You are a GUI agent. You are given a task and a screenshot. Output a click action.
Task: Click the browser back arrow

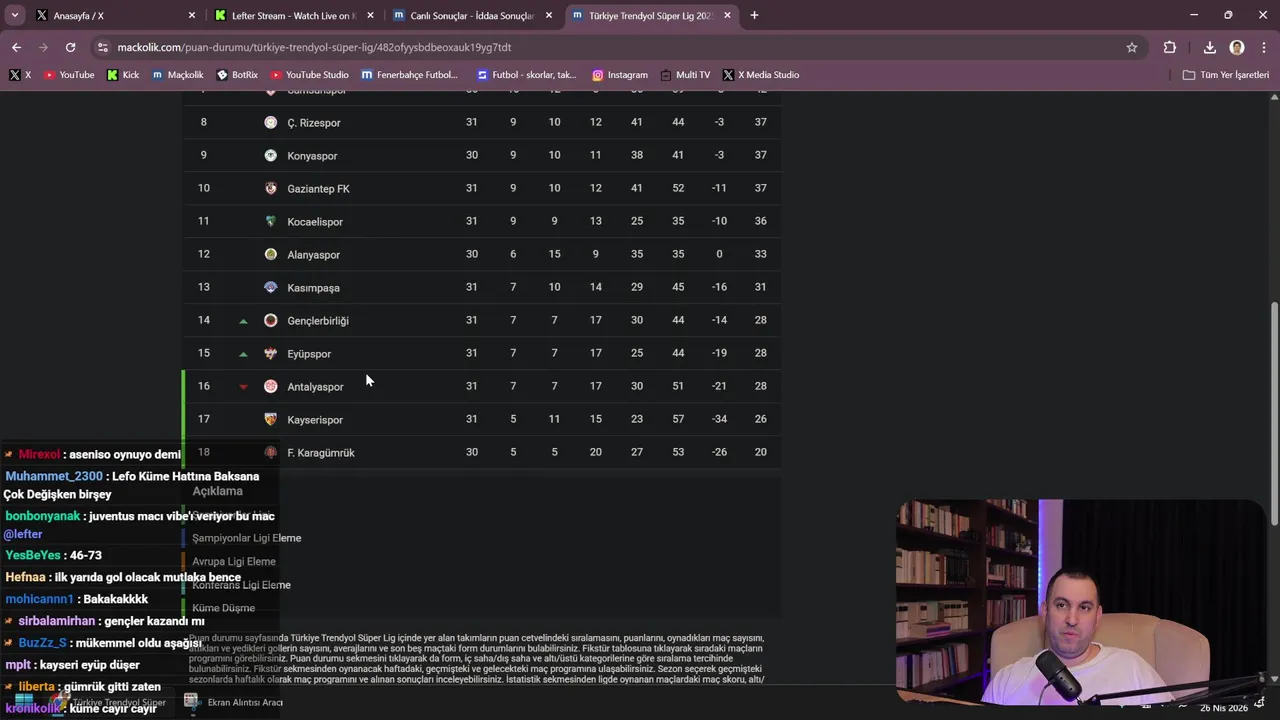(16, 47)
